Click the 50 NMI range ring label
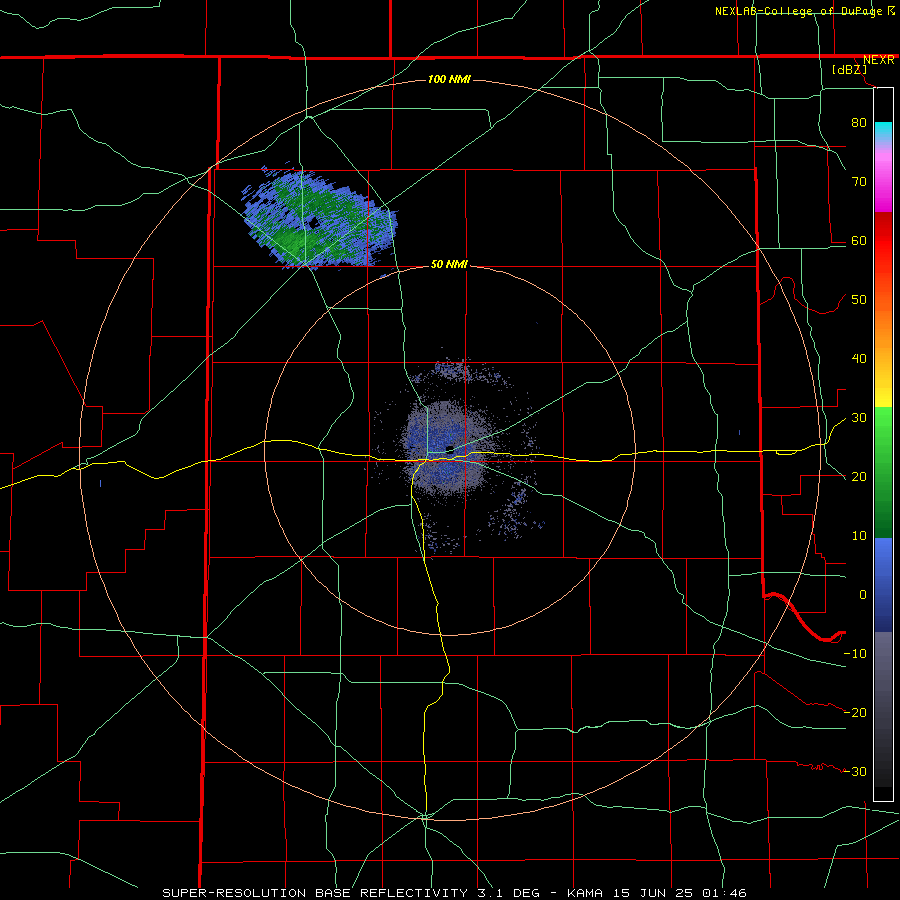Screen dimensions: 900x900 (x=449, y=264)
